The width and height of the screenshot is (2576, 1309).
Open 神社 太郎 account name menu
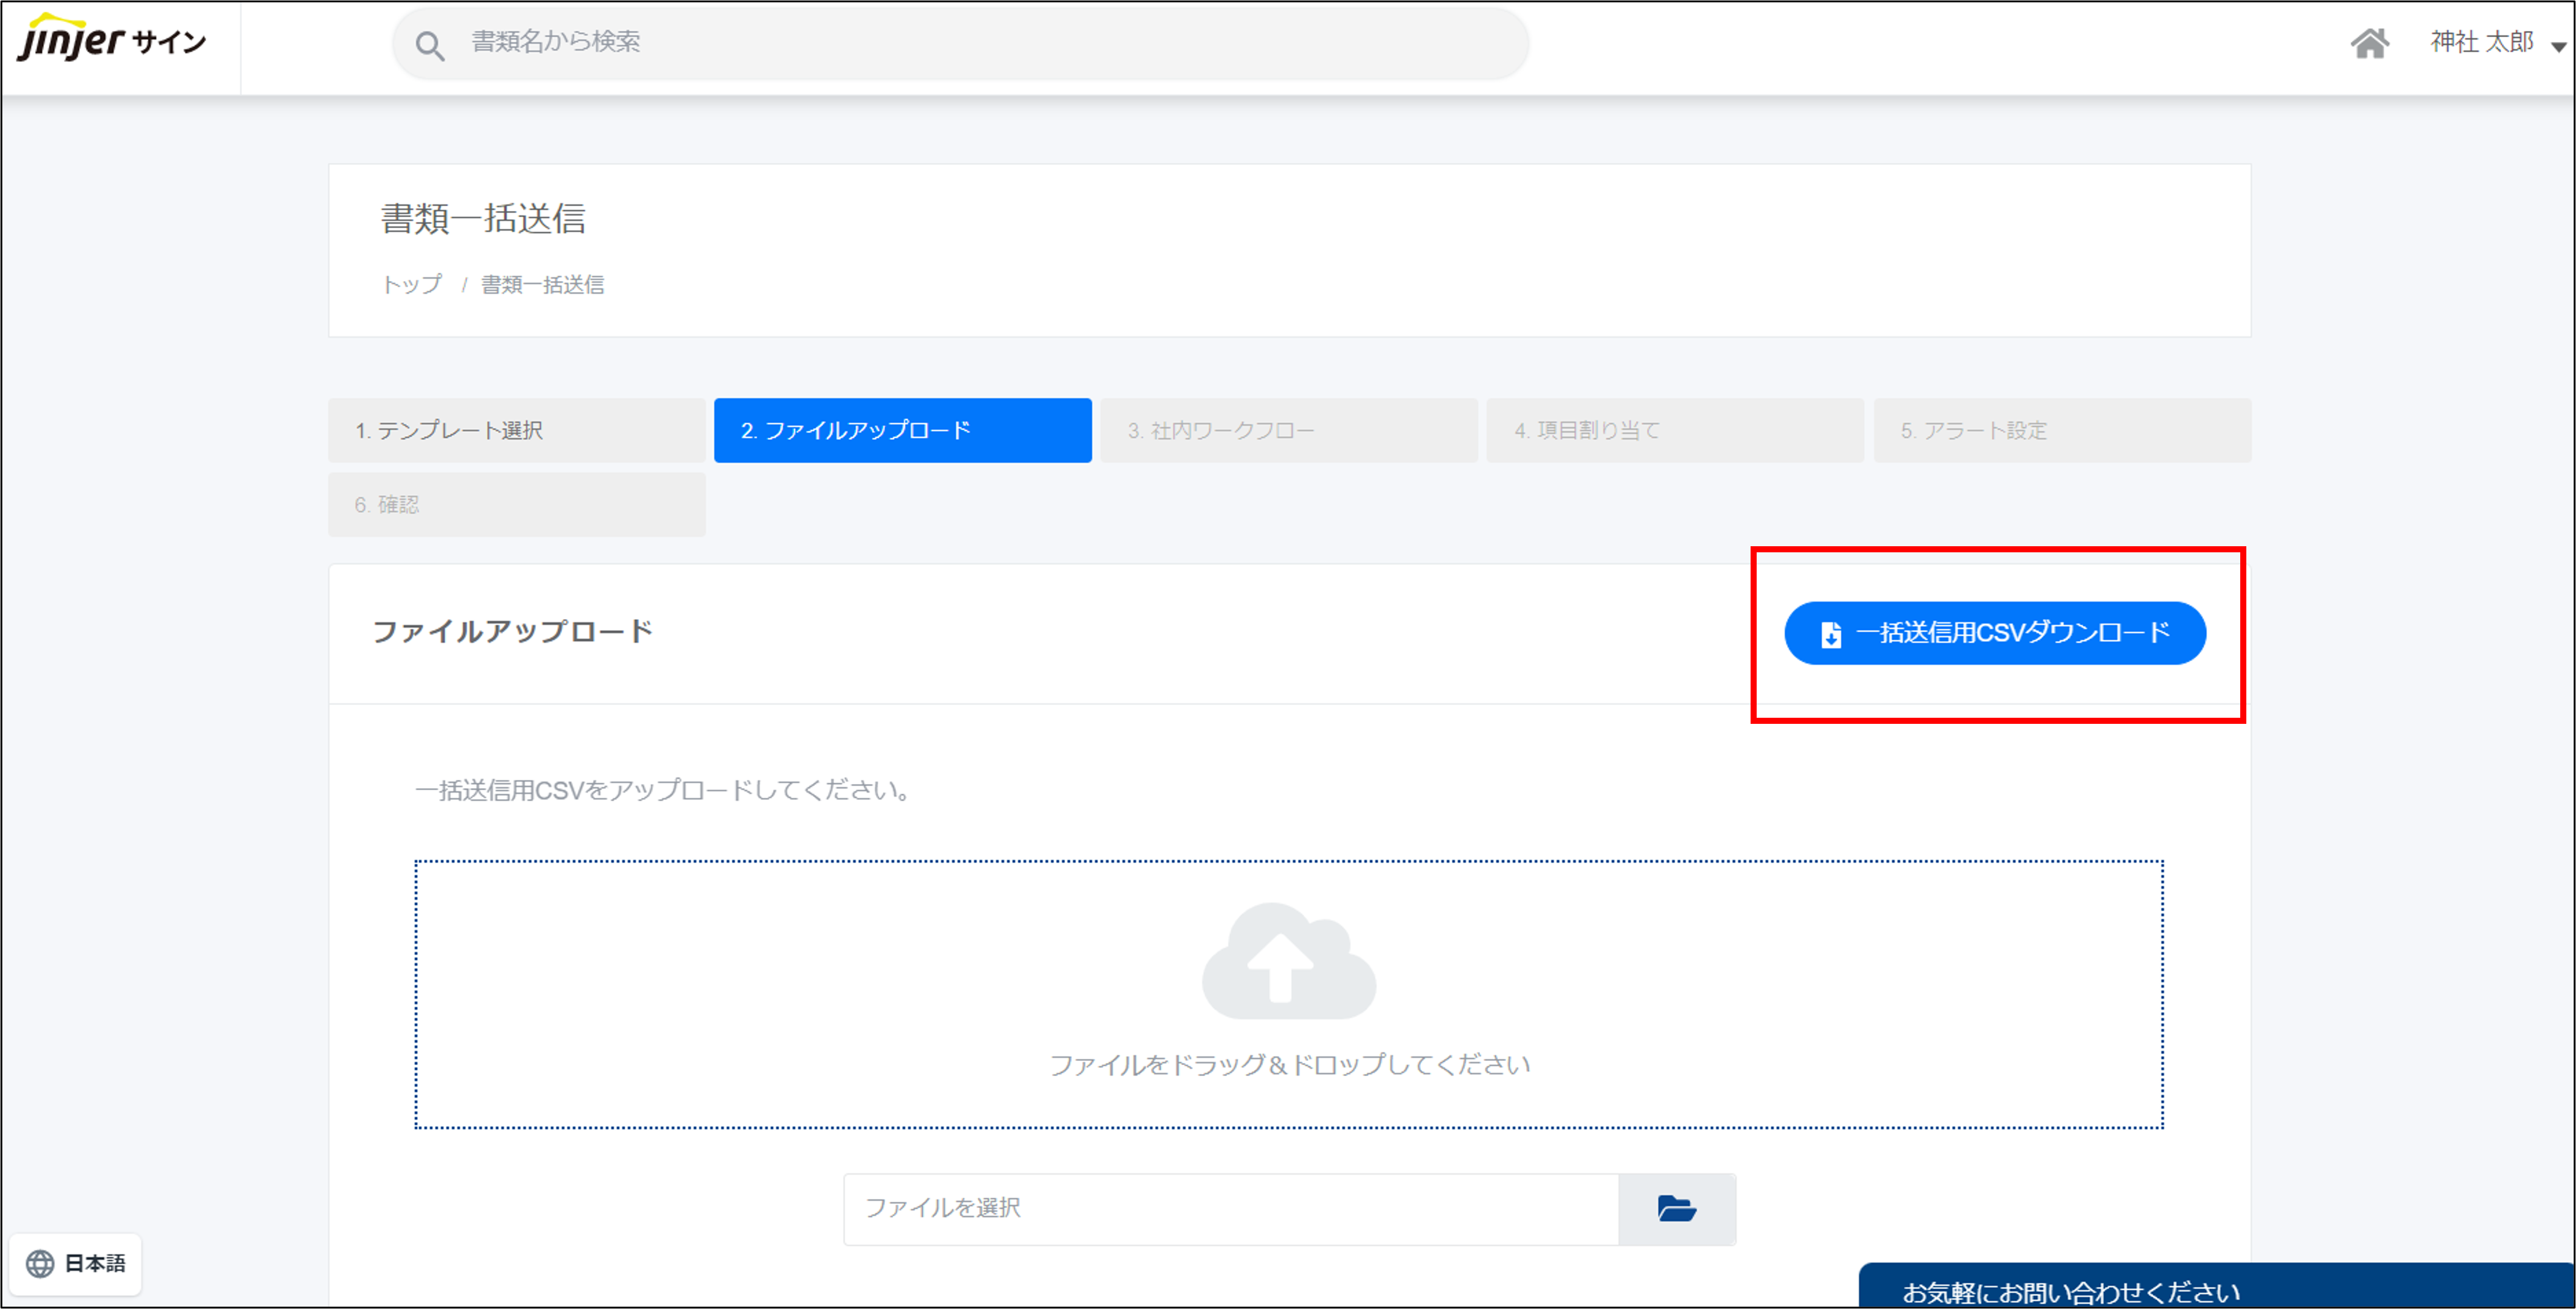coord(2481,42)
